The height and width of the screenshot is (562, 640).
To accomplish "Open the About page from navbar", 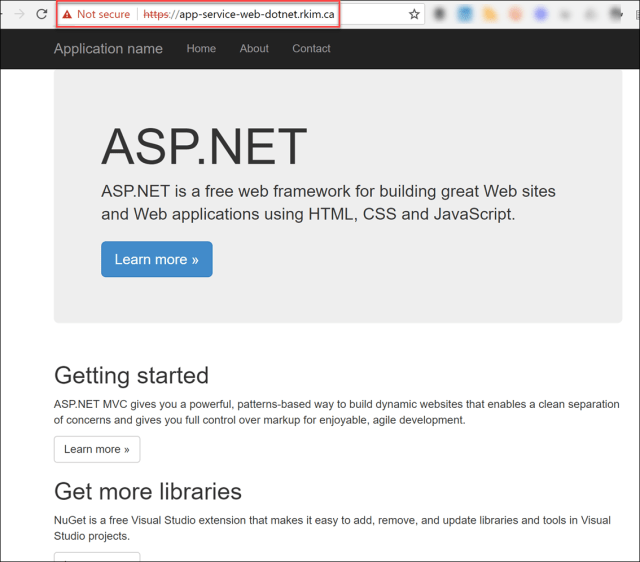I will point(254,49).
